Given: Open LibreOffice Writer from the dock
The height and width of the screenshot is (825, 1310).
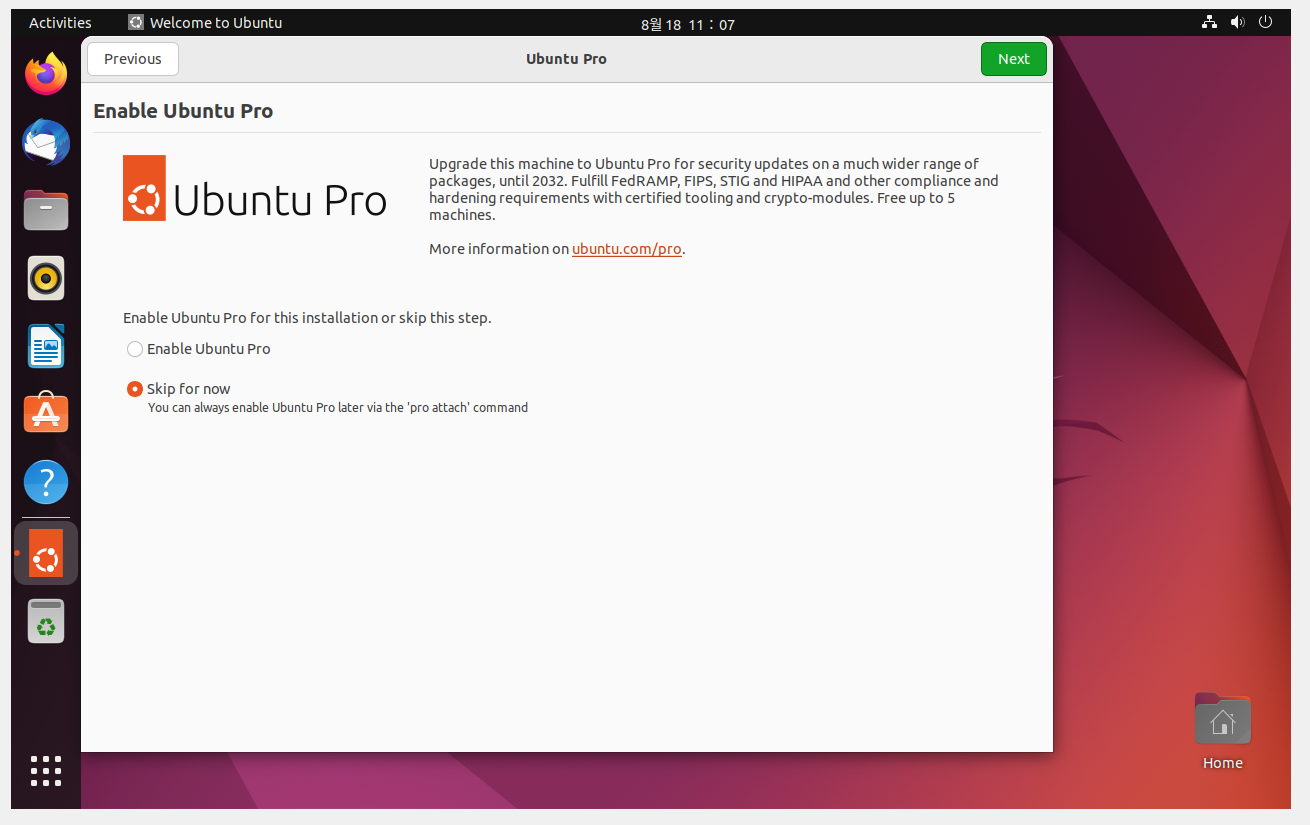Looking at the screenshot, I should pos(46,346).
